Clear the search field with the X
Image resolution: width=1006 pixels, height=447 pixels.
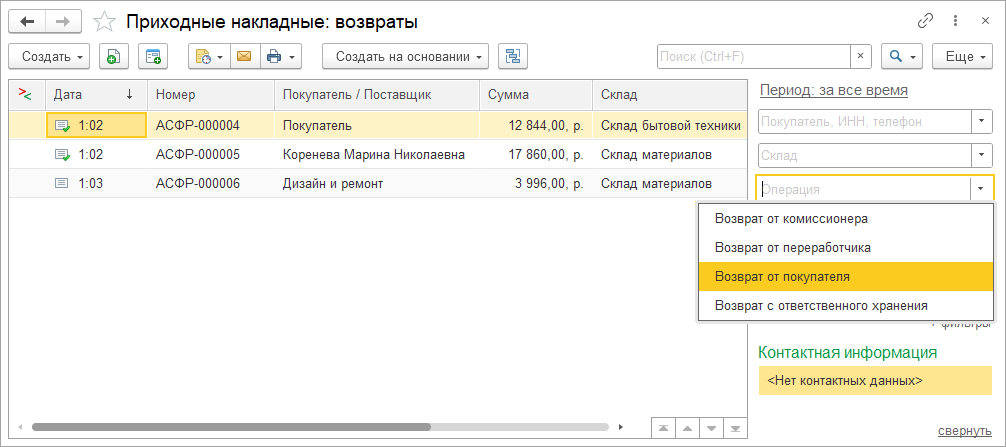[861, 57]
